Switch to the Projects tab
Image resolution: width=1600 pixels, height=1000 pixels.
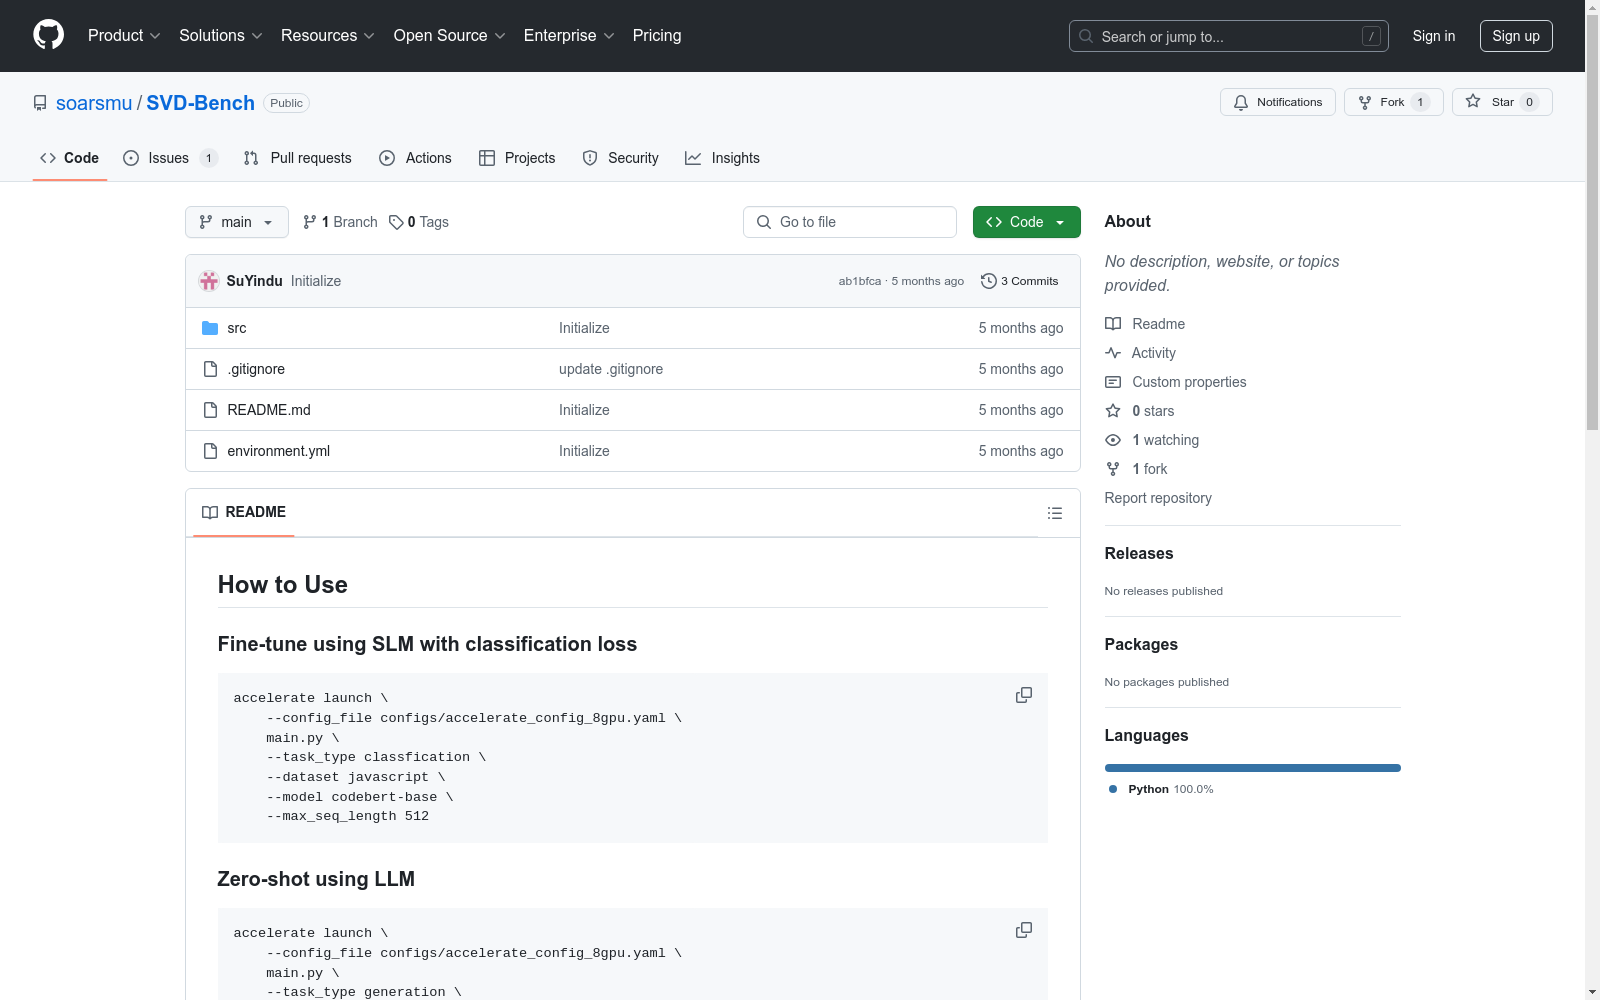point(517,158)
